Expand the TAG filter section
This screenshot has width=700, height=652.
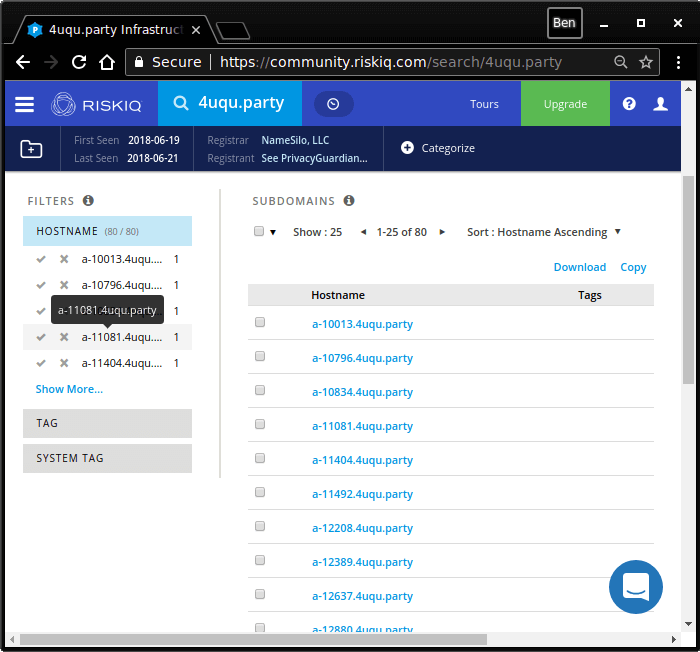(107, 423)
